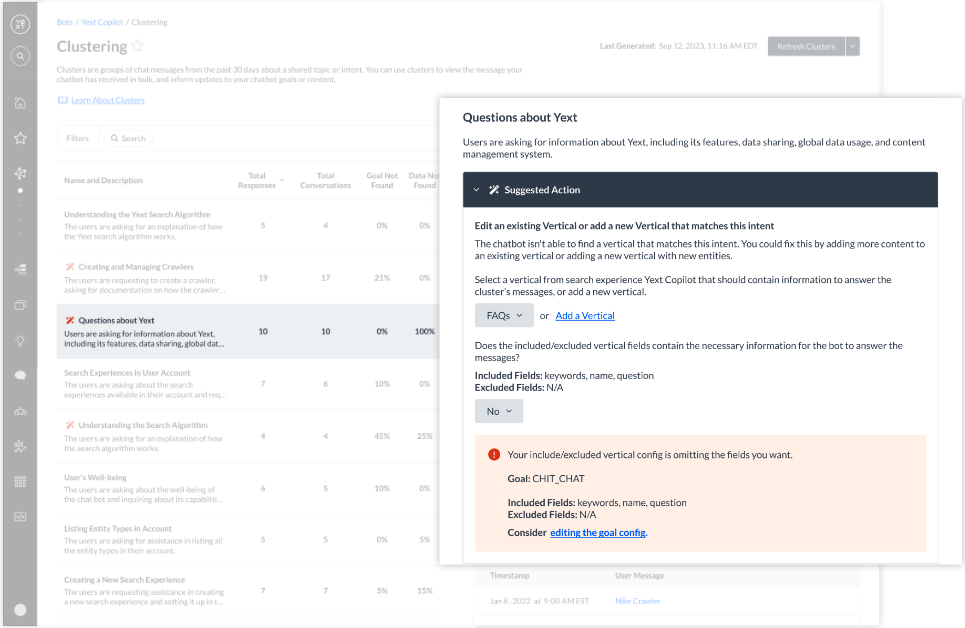Select the Questions about Yext cluster row

[x=247, y=331]
